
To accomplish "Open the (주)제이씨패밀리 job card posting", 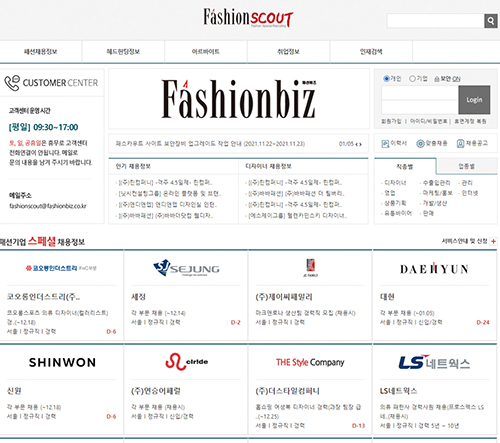I will coord(310,296).
